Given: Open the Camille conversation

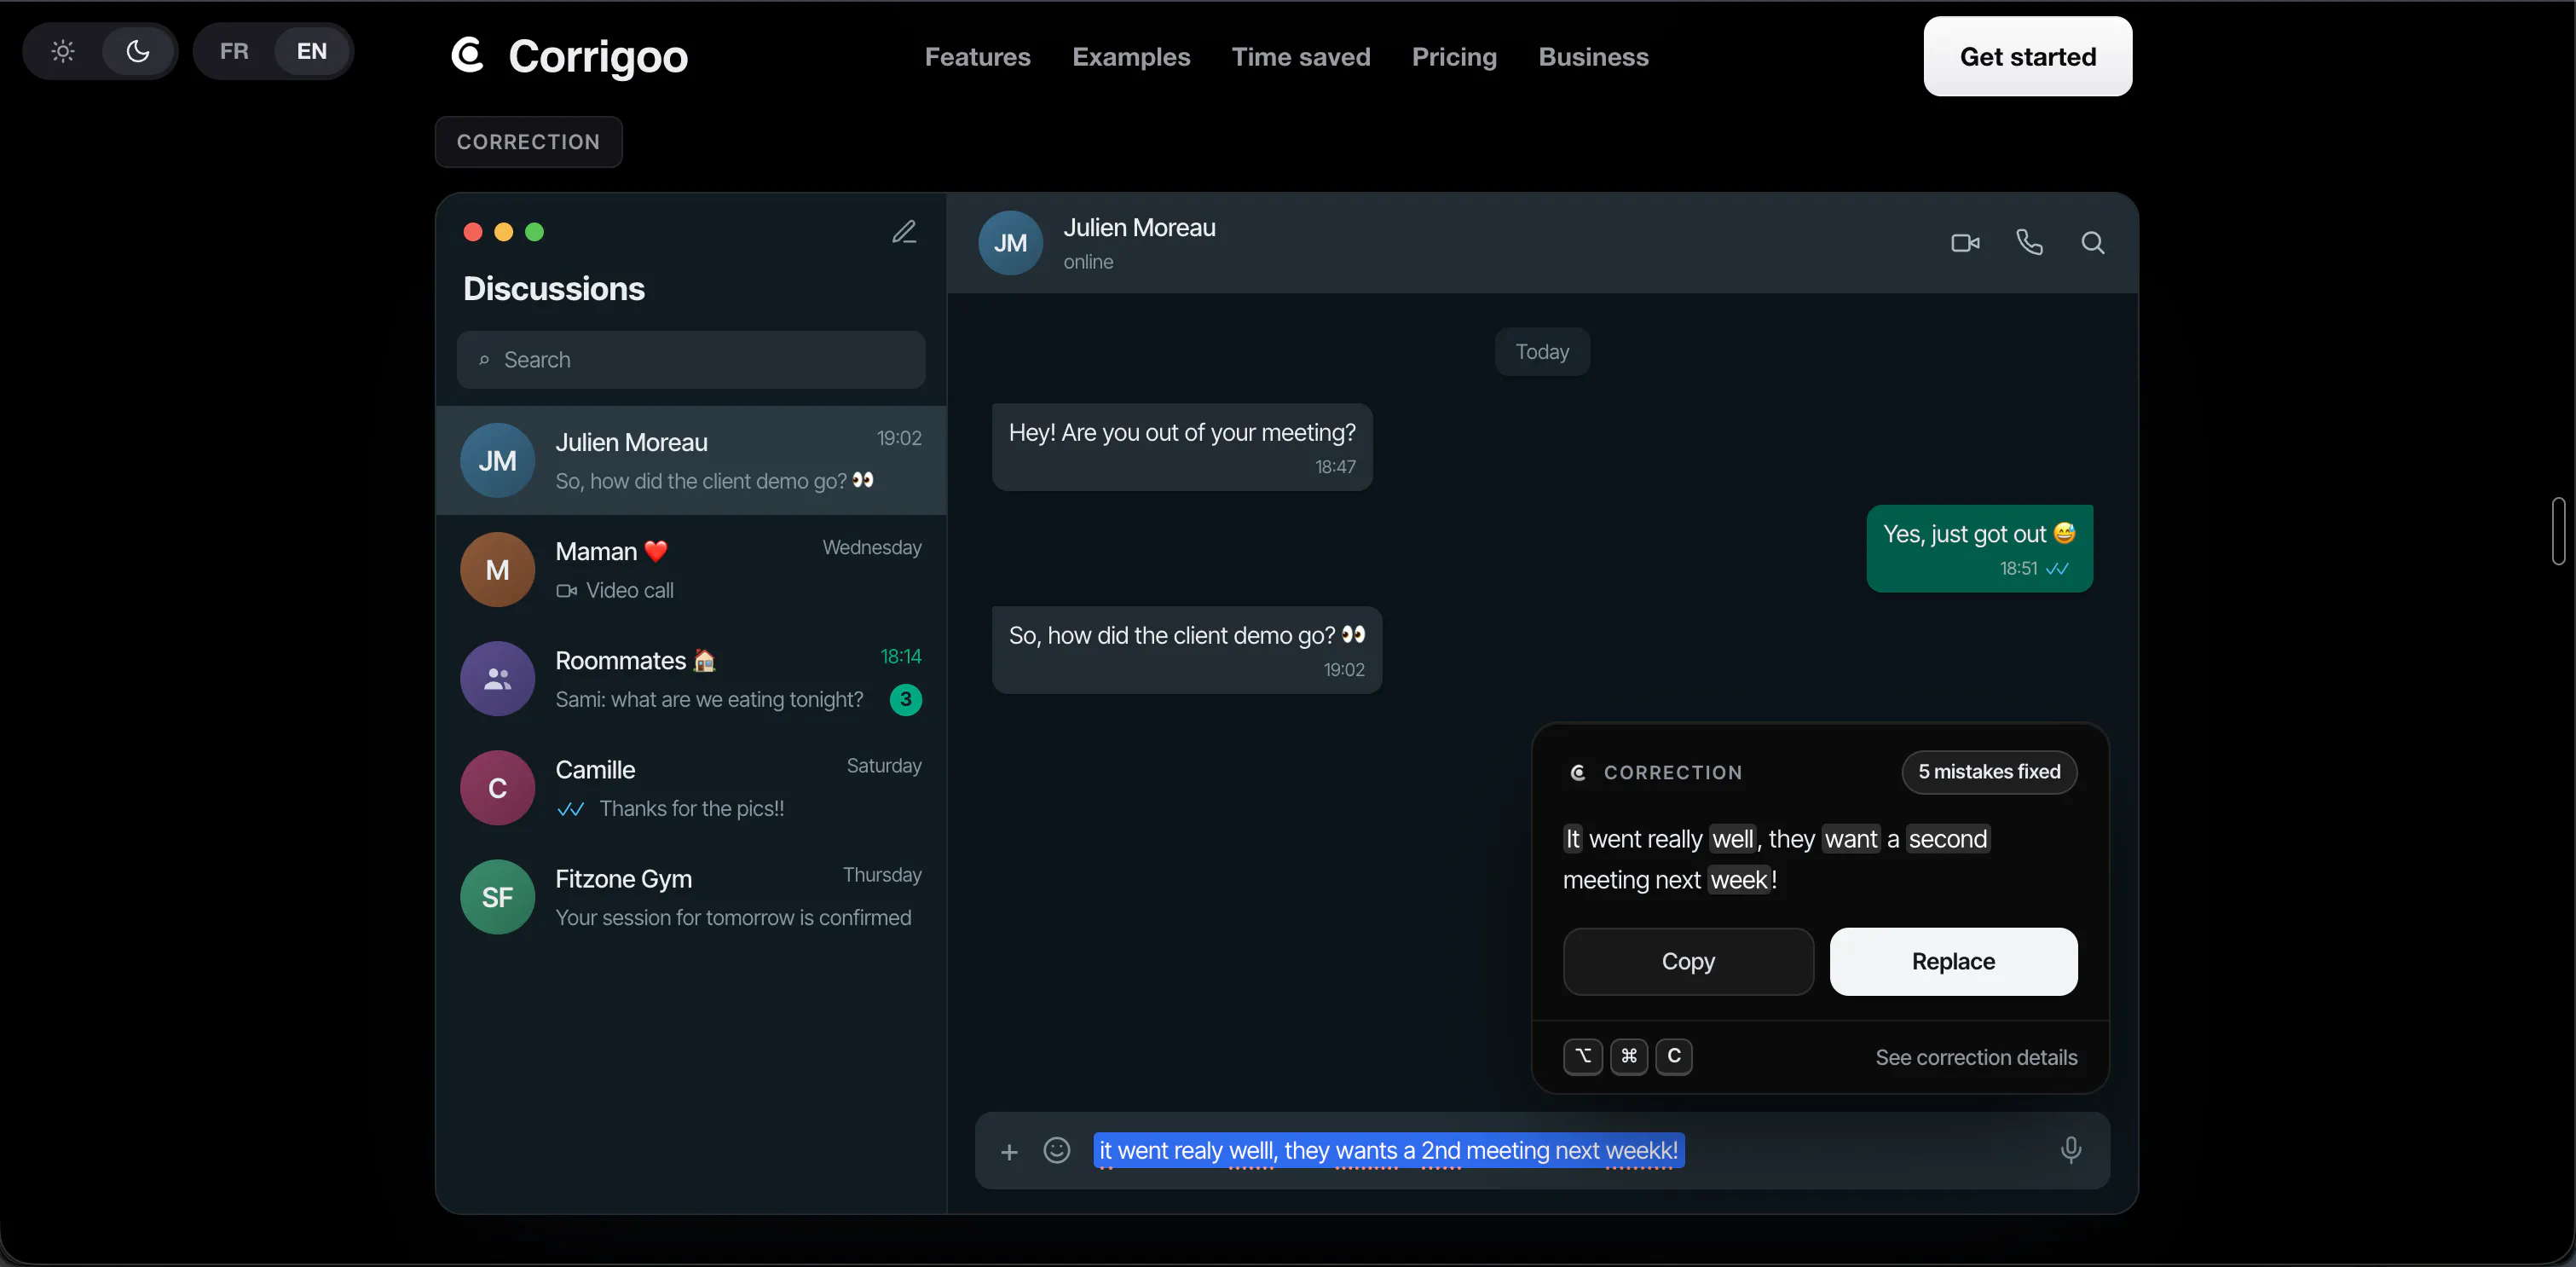Looking at the screenshot, I should coord(690,787).
